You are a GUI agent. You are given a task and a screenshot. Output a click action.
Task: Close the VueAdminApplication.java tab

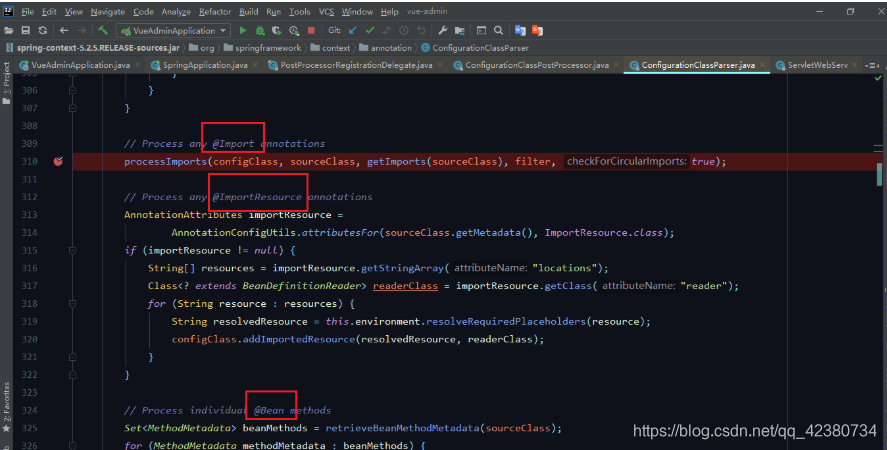tap(137, 65)
